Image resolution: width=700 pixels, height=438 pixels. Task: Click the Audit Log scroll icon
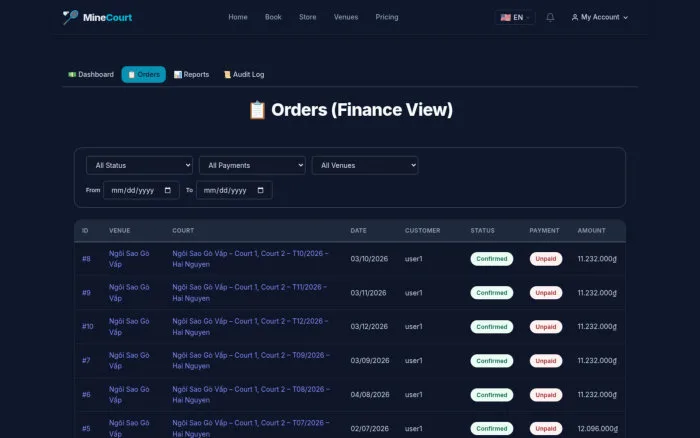[x=227, y=75]
